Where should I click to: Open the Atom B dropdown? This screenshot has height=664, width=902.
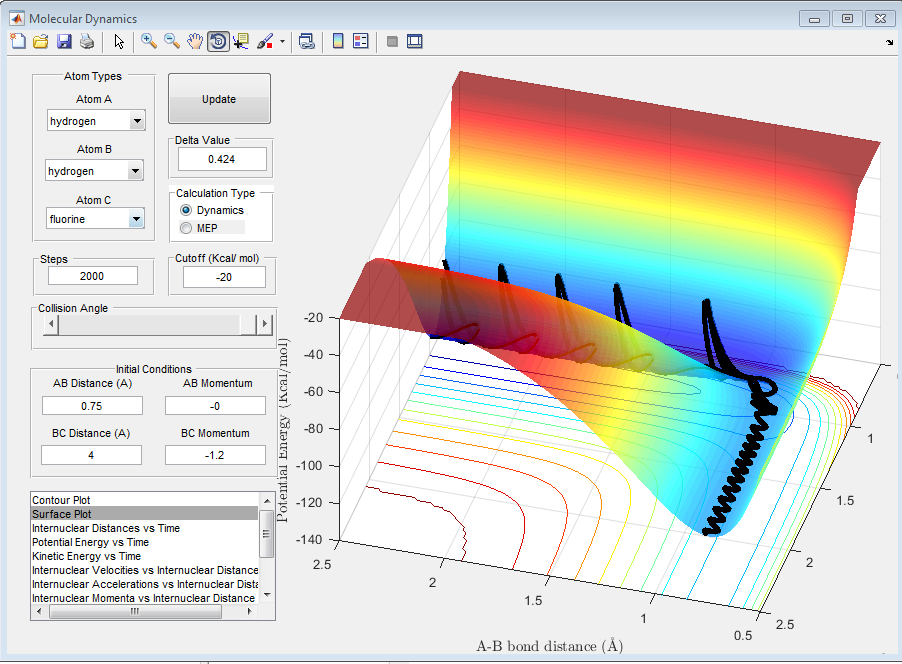[137, 171]
